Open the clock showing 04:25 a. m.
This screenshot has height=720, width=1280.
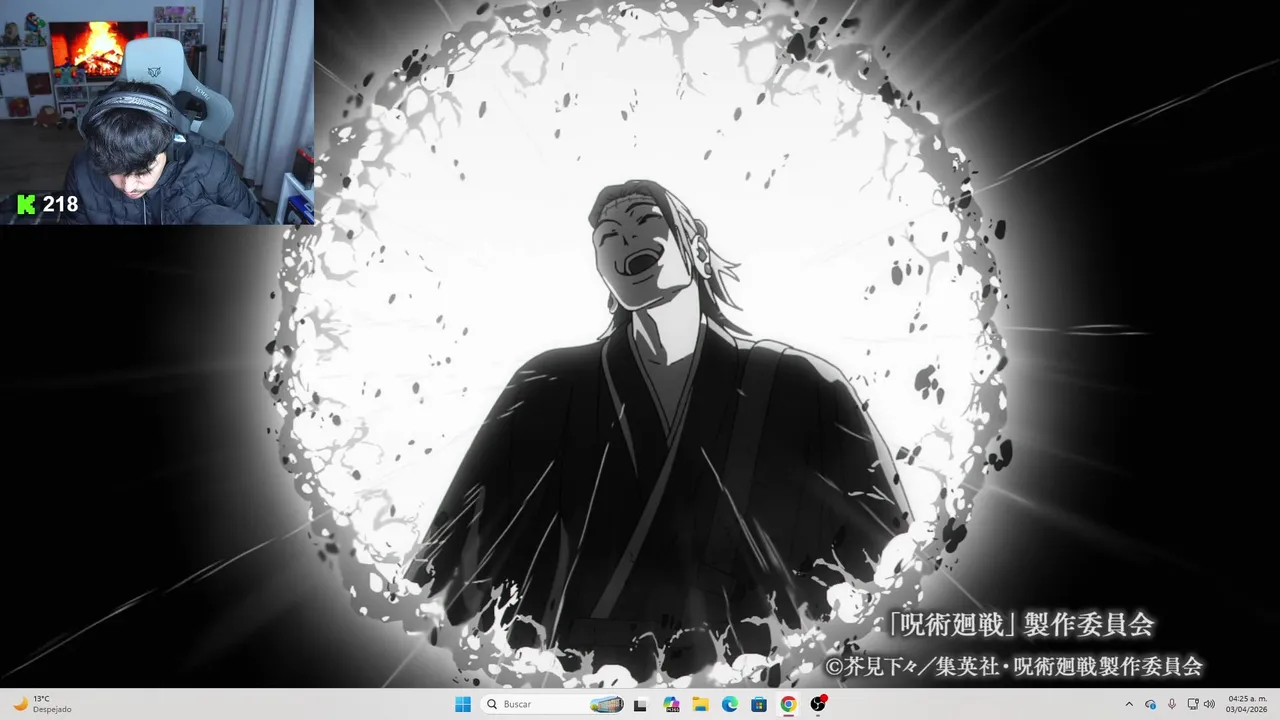(x=1247, y=704)
